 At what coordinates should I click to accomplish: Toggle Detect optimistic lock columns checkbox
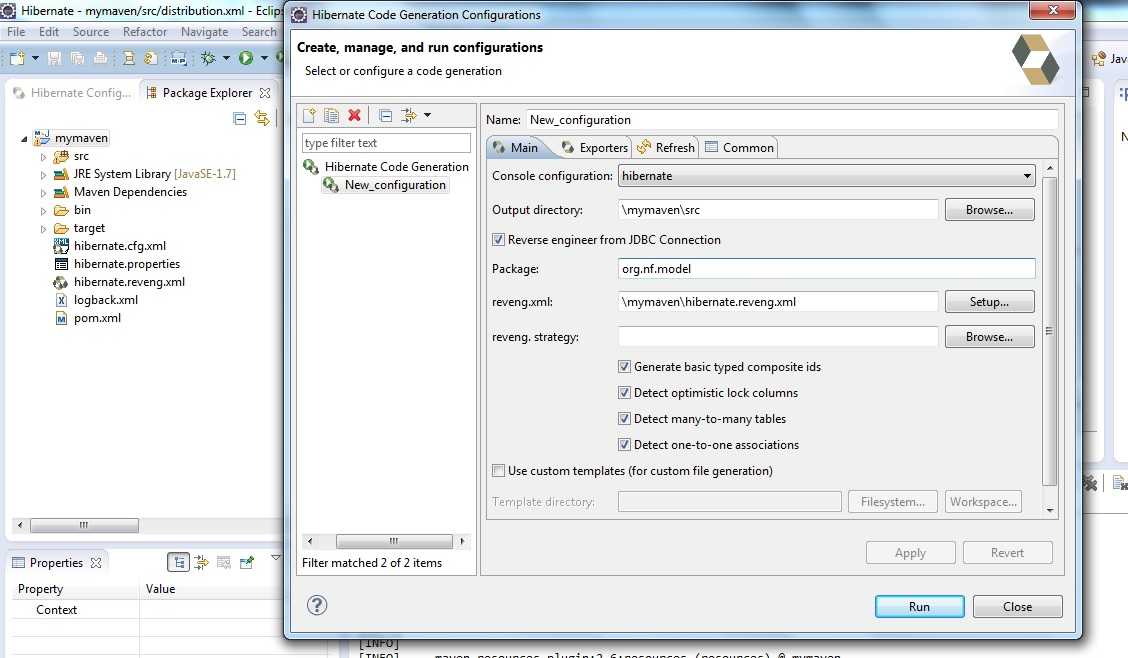[624, 393]
